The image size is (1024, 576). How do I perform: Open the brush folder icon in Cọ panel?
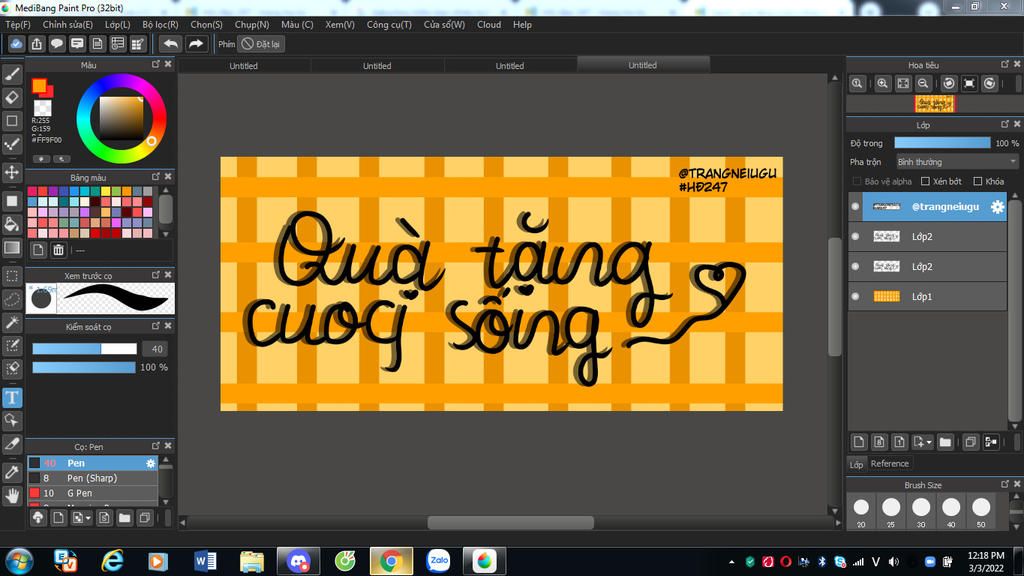coord(124,518)
